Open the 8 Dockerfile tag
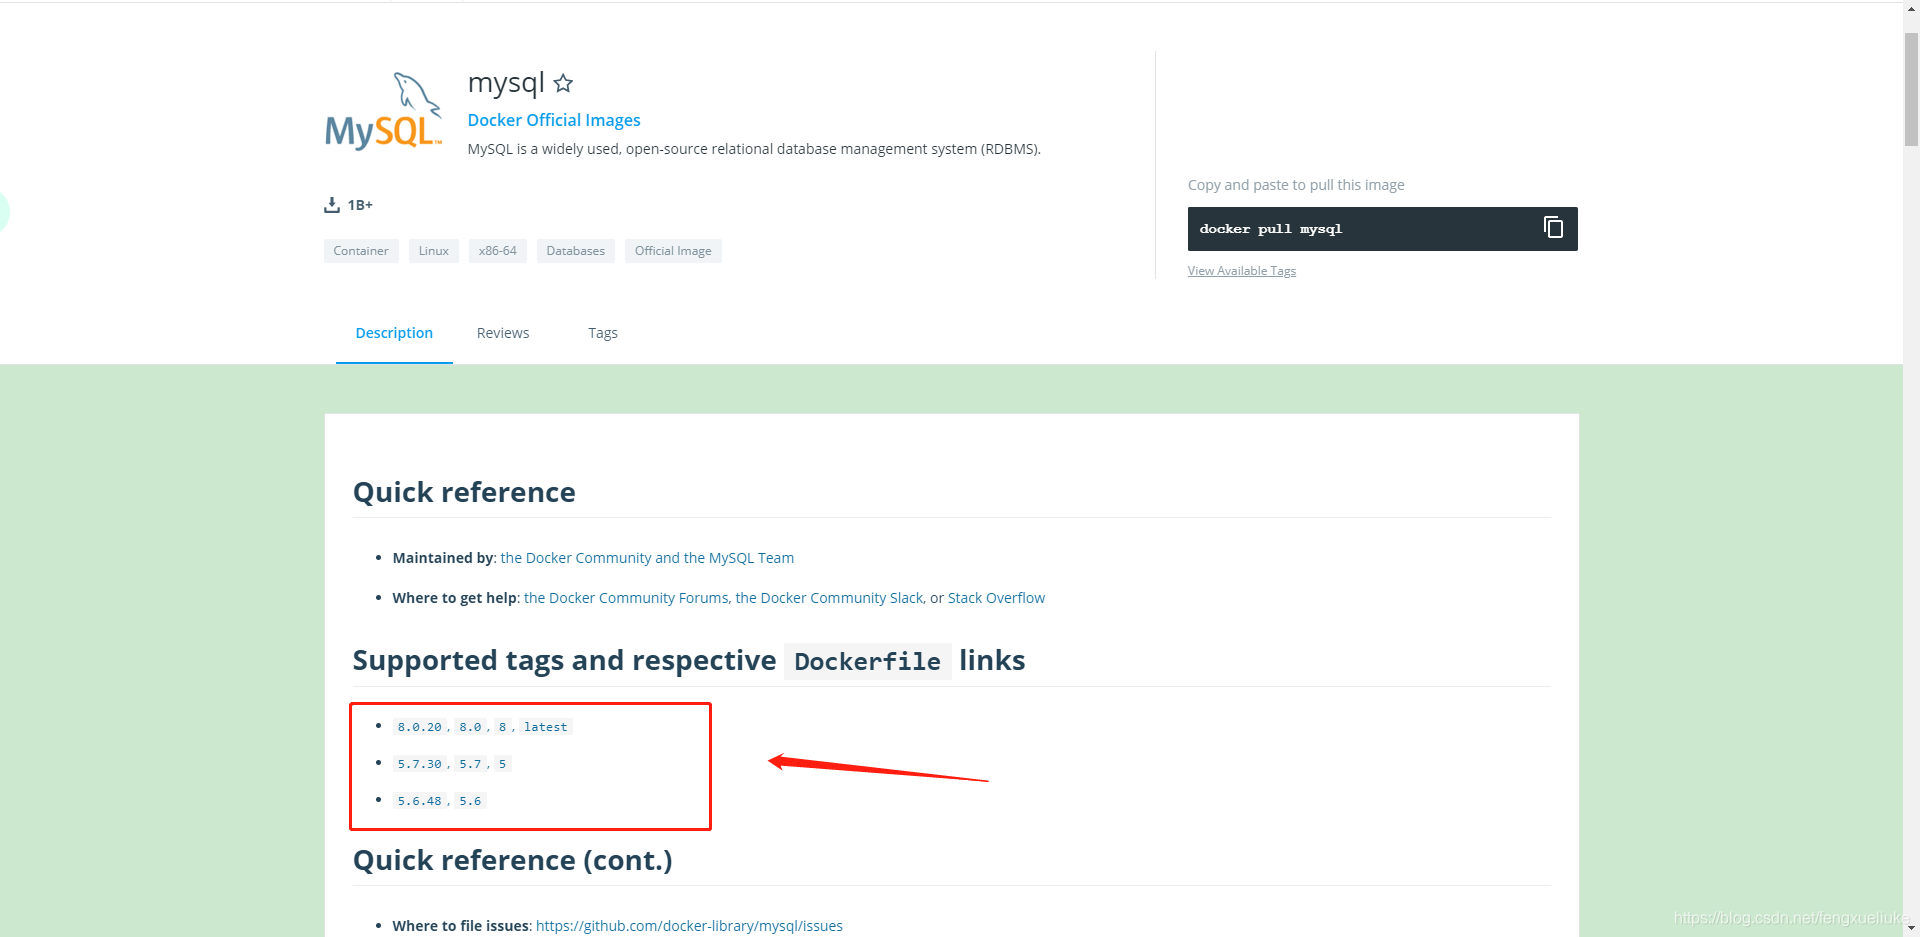The width and height of the screenshot is (1920, 937). coord(502,727)
